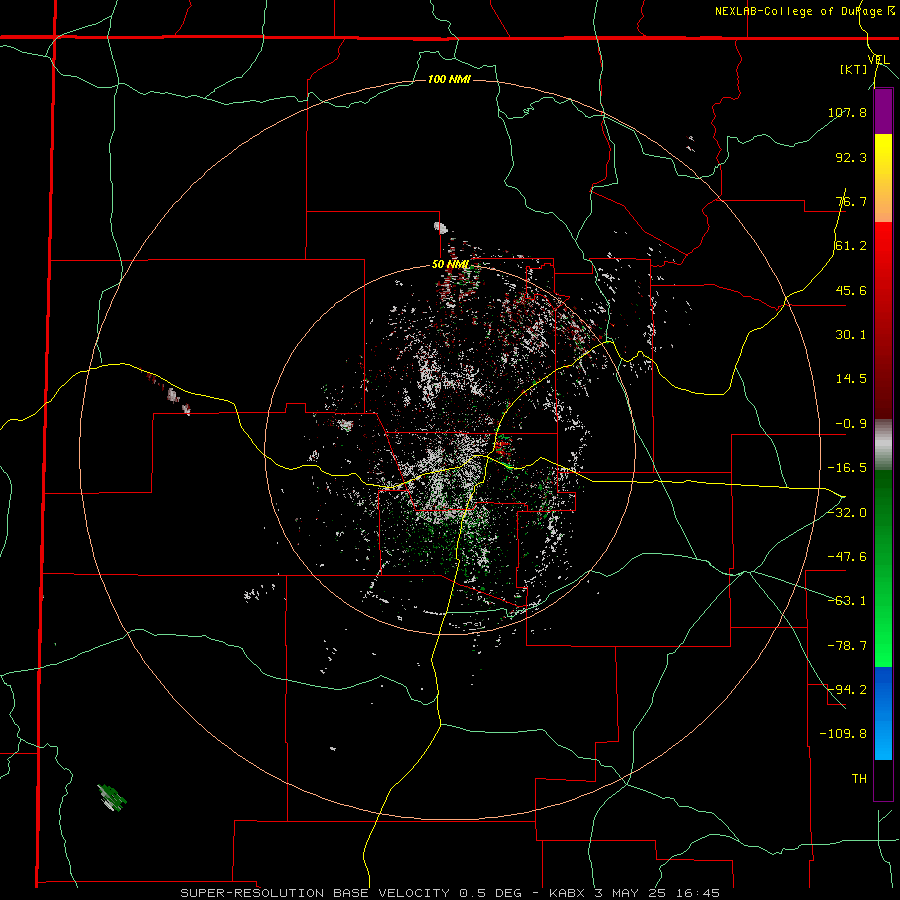The width and height of the screenshot is (900, 900).
Task: Click the white echo blob above the 50 NMI label
Action: 441,227
